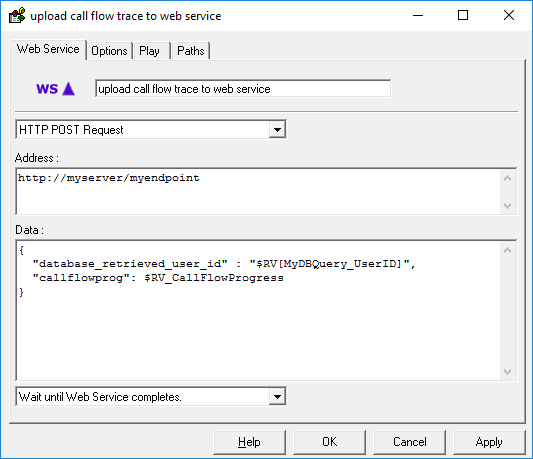Maximize the dialog window
This screenshot has width=533, height=459.
463,15
